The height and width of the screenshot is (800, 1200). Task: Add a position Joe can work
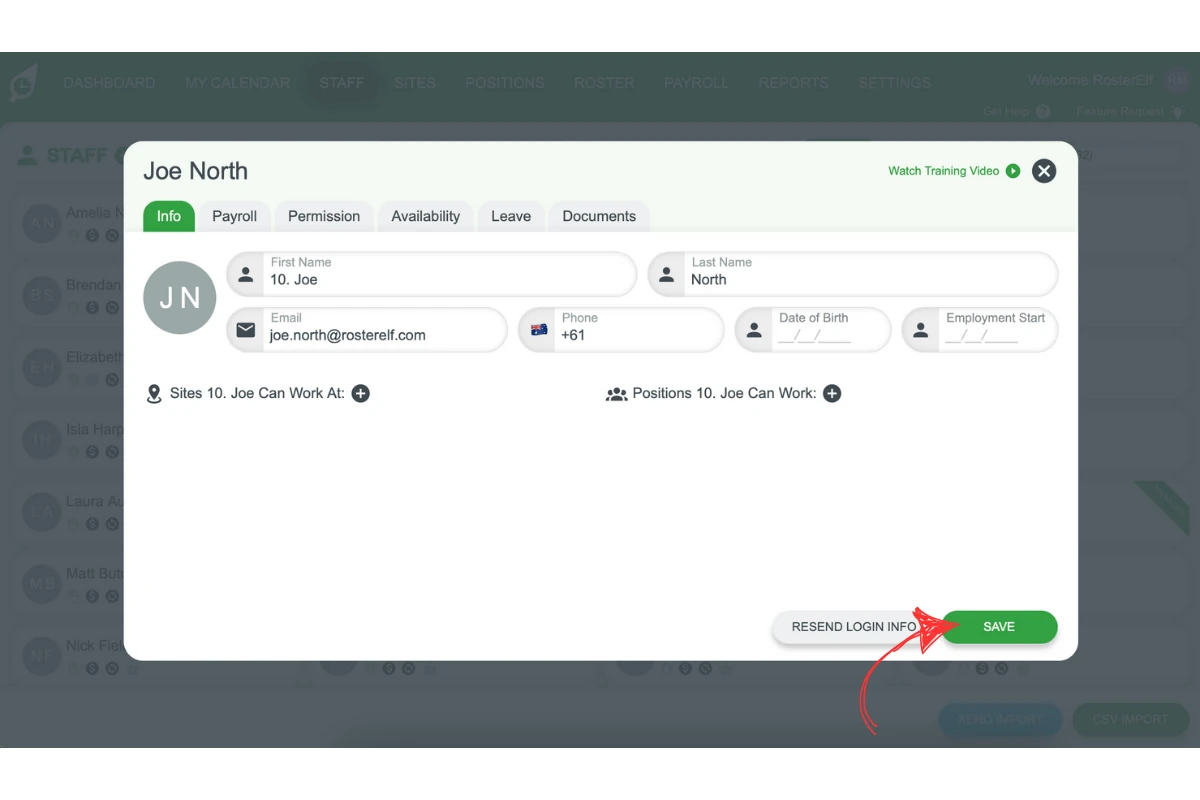[x=832, y=394]
